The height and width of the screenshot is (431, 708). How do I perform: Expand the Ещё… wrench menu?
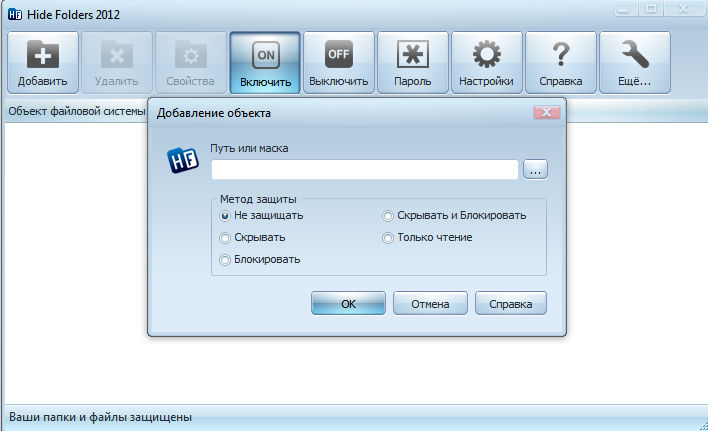tap(634, 61)
